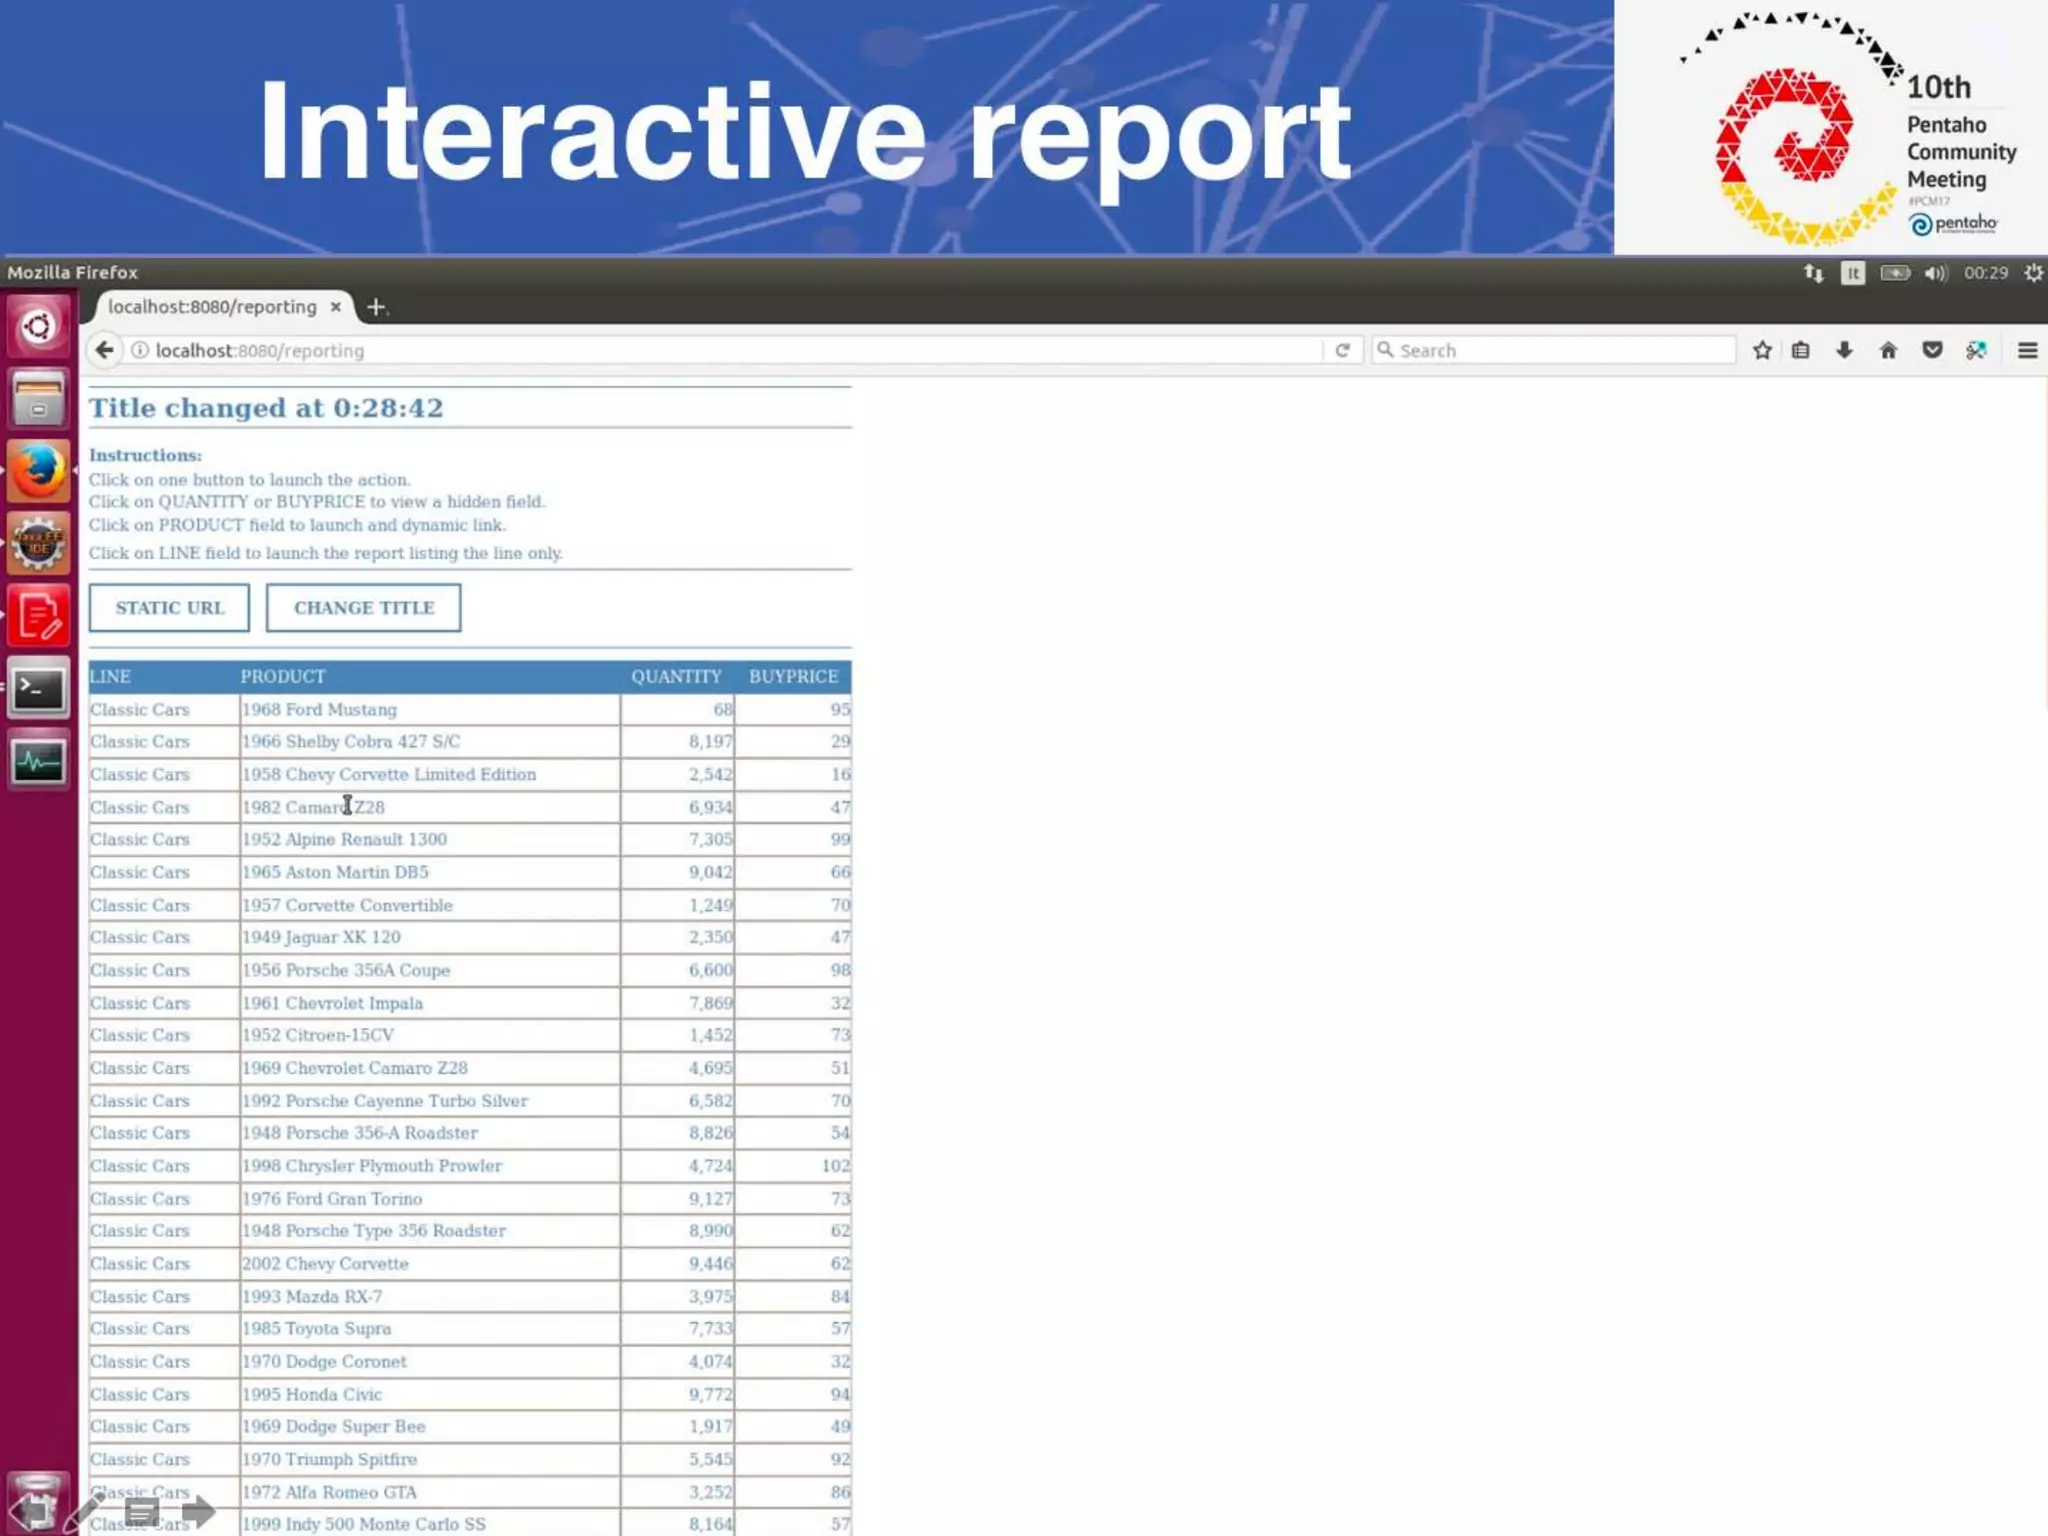Go to Firefox home page icon
This screenshot has width=2048, height=1536.
1888,350
